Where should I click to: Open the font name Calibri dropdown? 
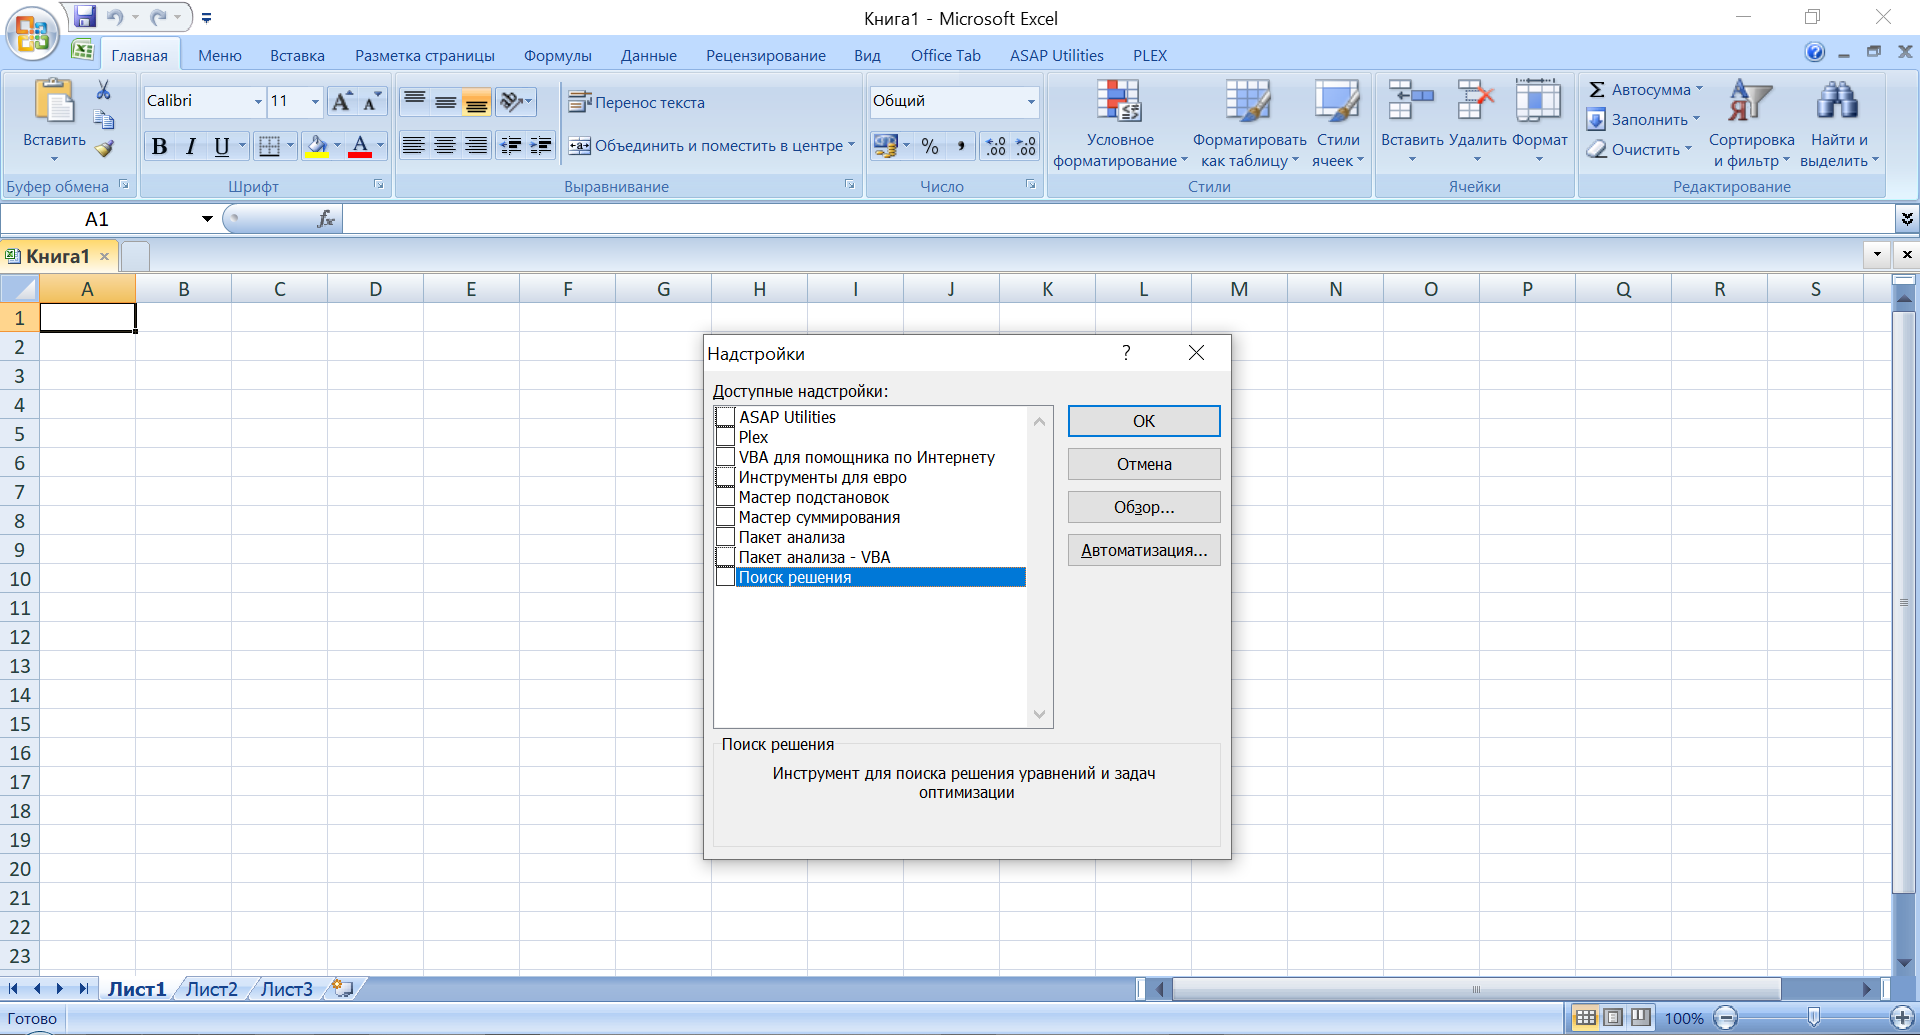258,101
